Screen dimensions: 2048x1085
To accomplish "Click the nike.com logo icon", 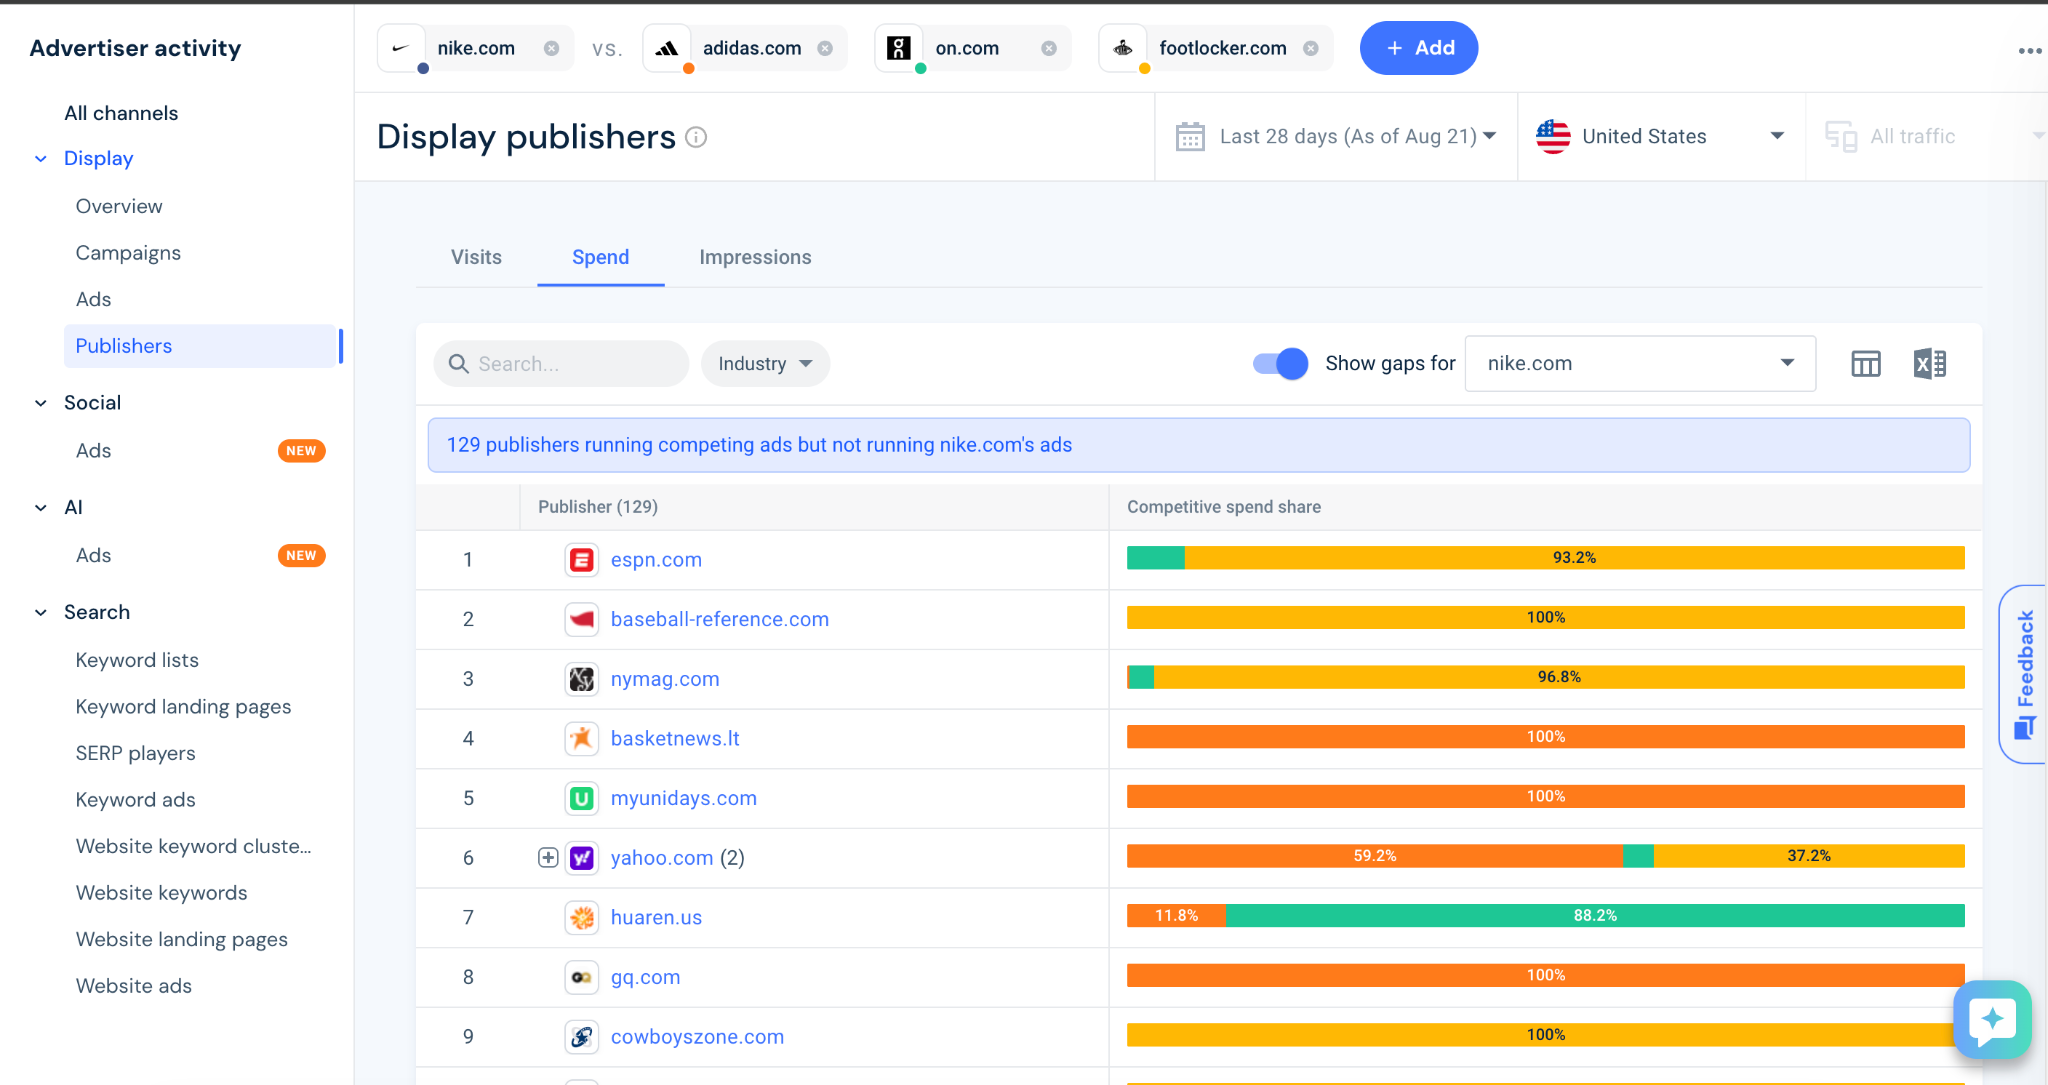I will [x=401, y=48].
